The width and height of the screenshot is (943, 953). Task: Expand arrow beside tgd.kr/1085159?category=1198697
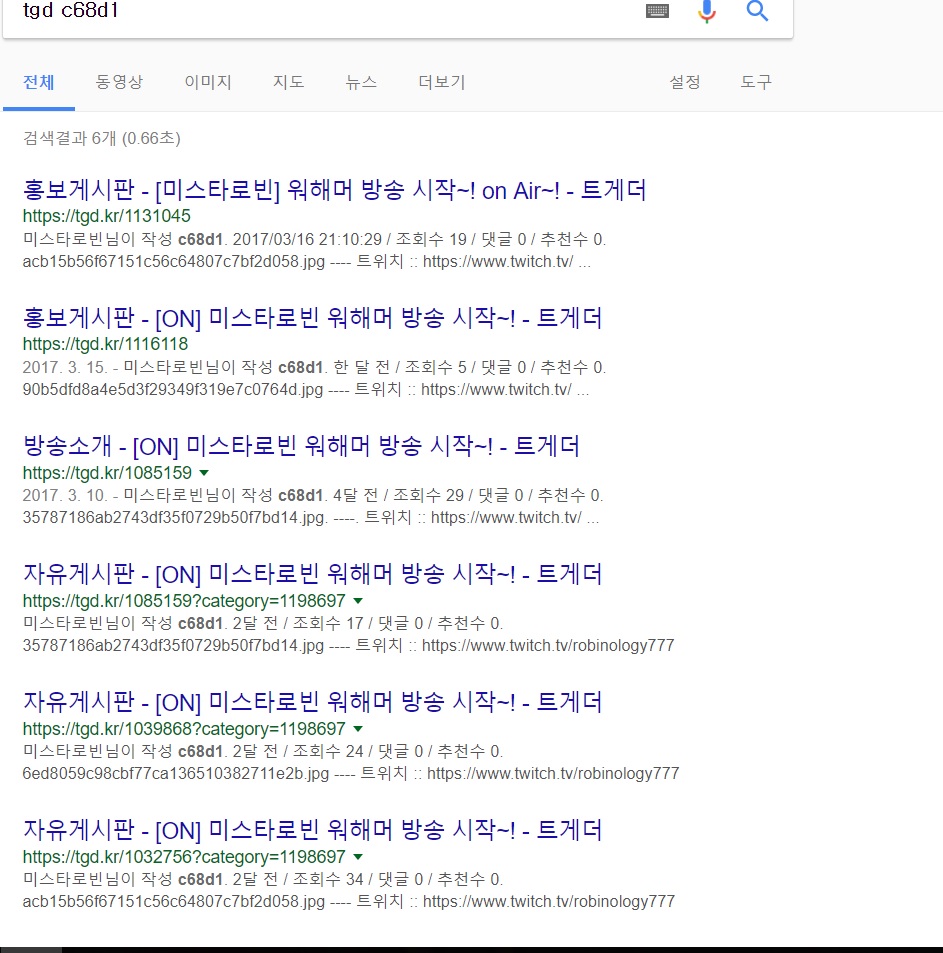click(358, 601)
